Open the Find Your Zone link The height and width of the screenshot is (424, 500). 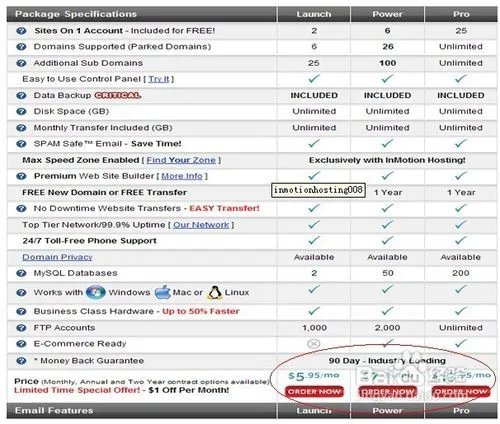click(x=181, y=160)
